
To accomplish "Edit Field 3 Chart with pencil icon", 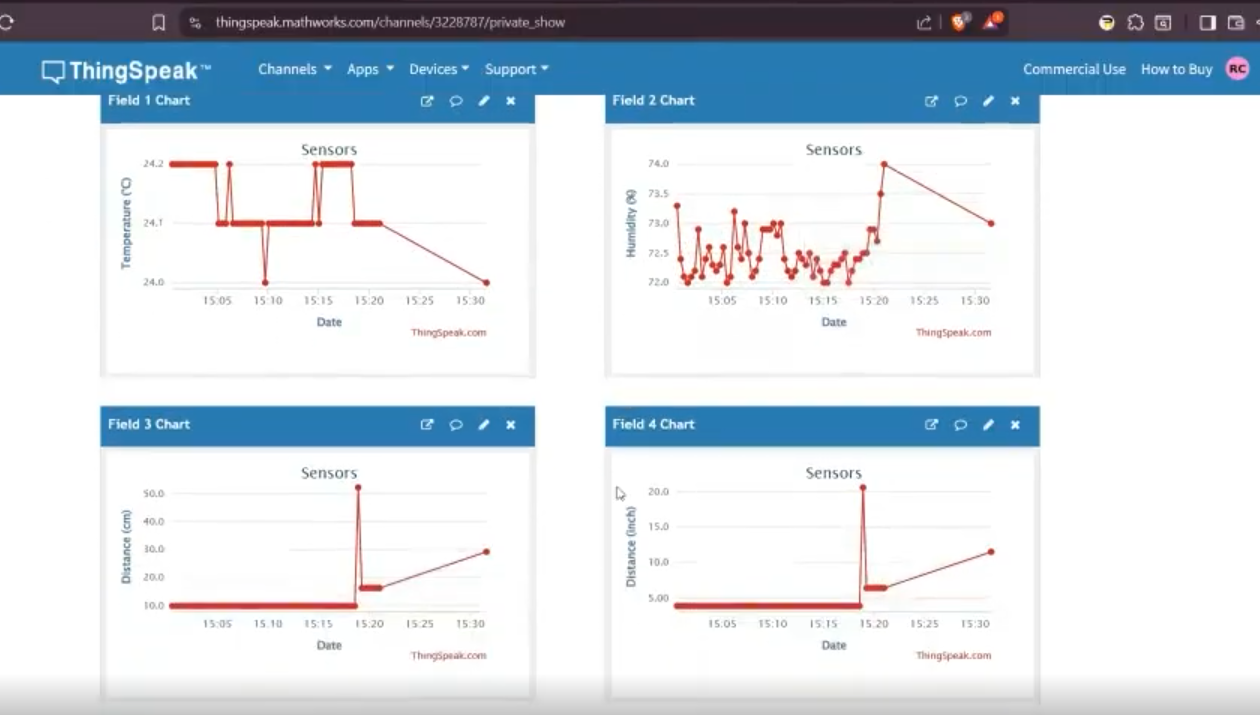I will (x=484, y=425).
